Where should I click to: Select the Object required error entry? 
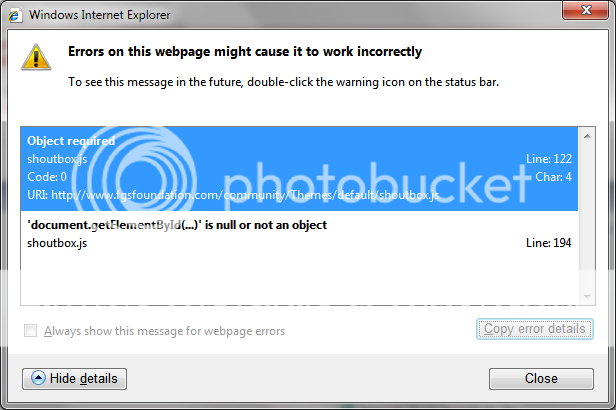click(x=299, y=168)
